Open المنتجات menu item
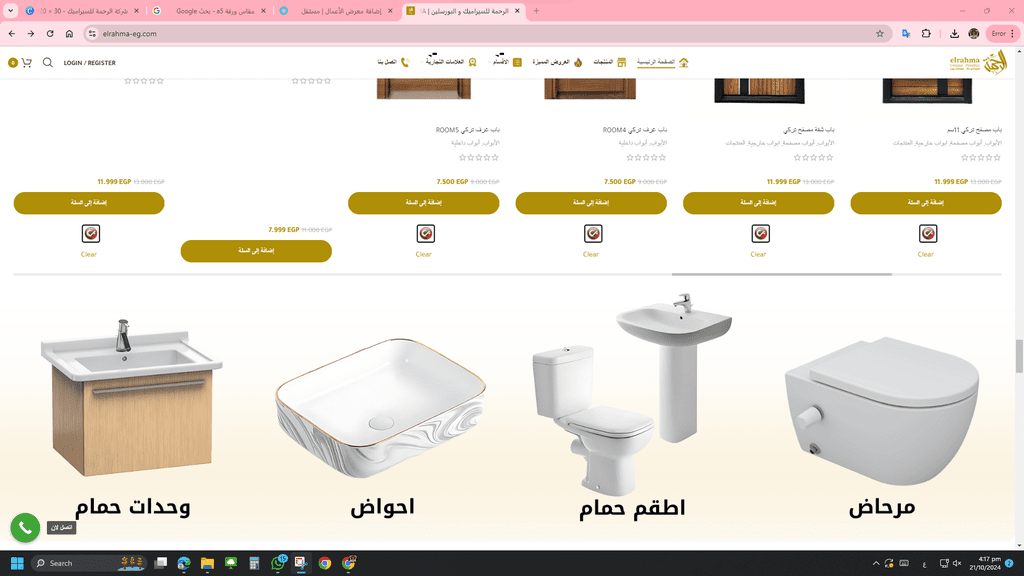Viewport: 1024px width, 576px height. coord(609,62)
